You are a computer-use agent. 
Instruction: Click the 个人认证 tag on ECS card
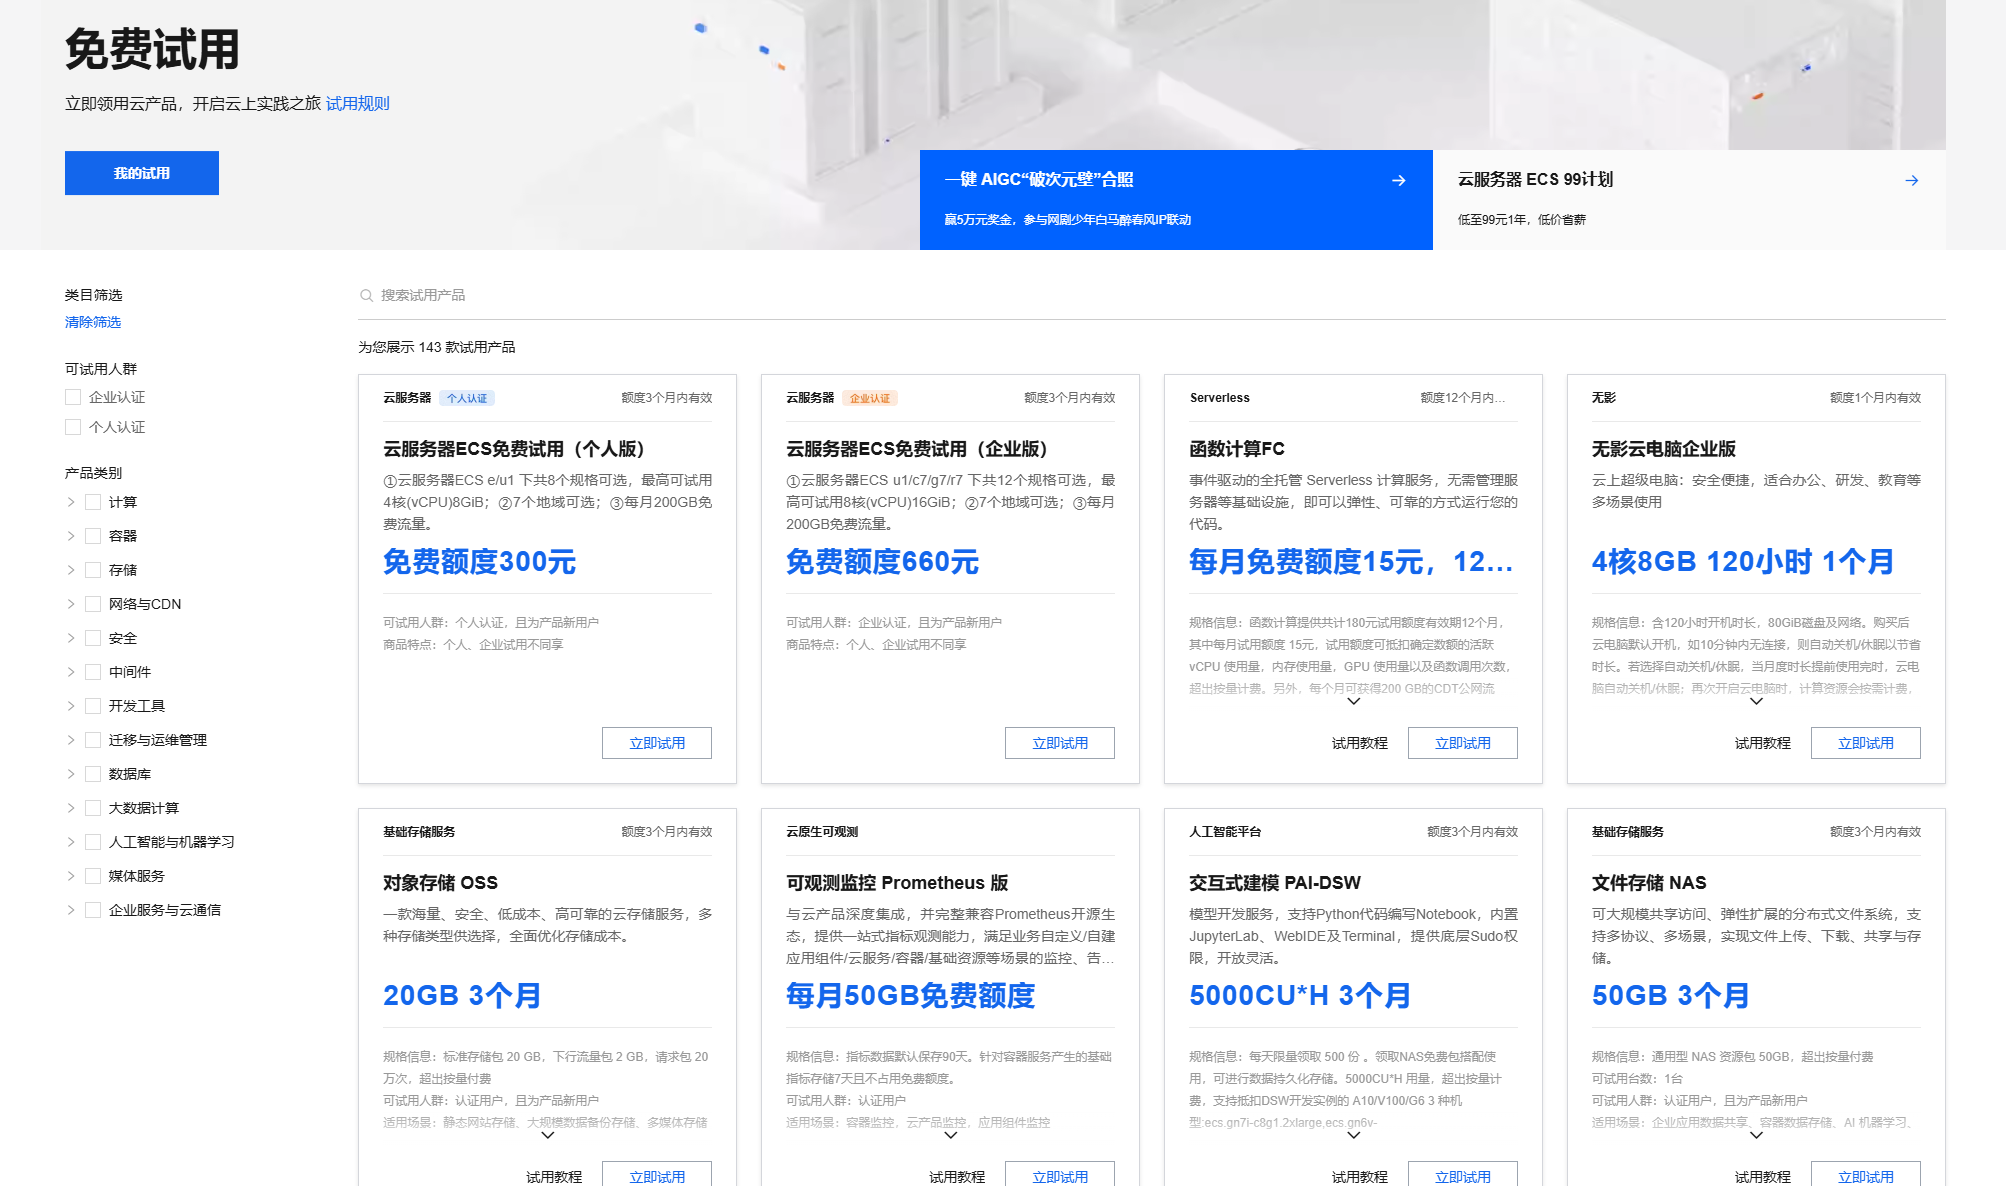(467, 398)
